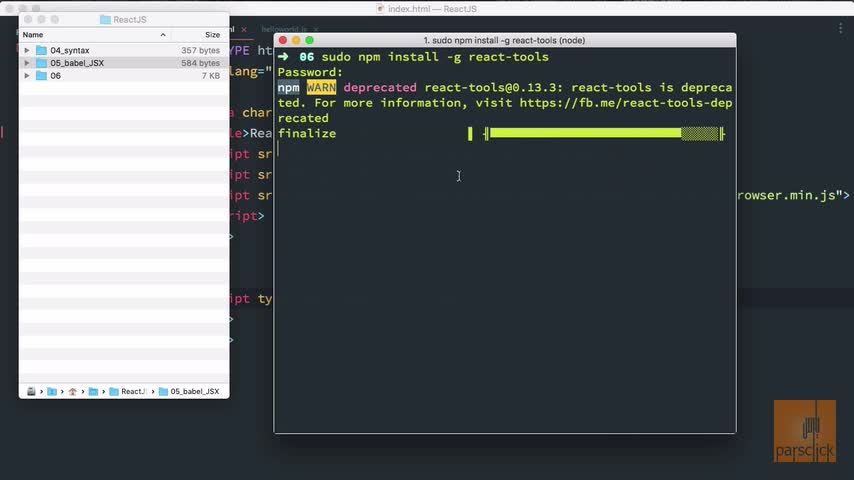Click the computer icon in Finder path bar
The height and width of the screenshot is (480, 854).
(x=31, y=391)
